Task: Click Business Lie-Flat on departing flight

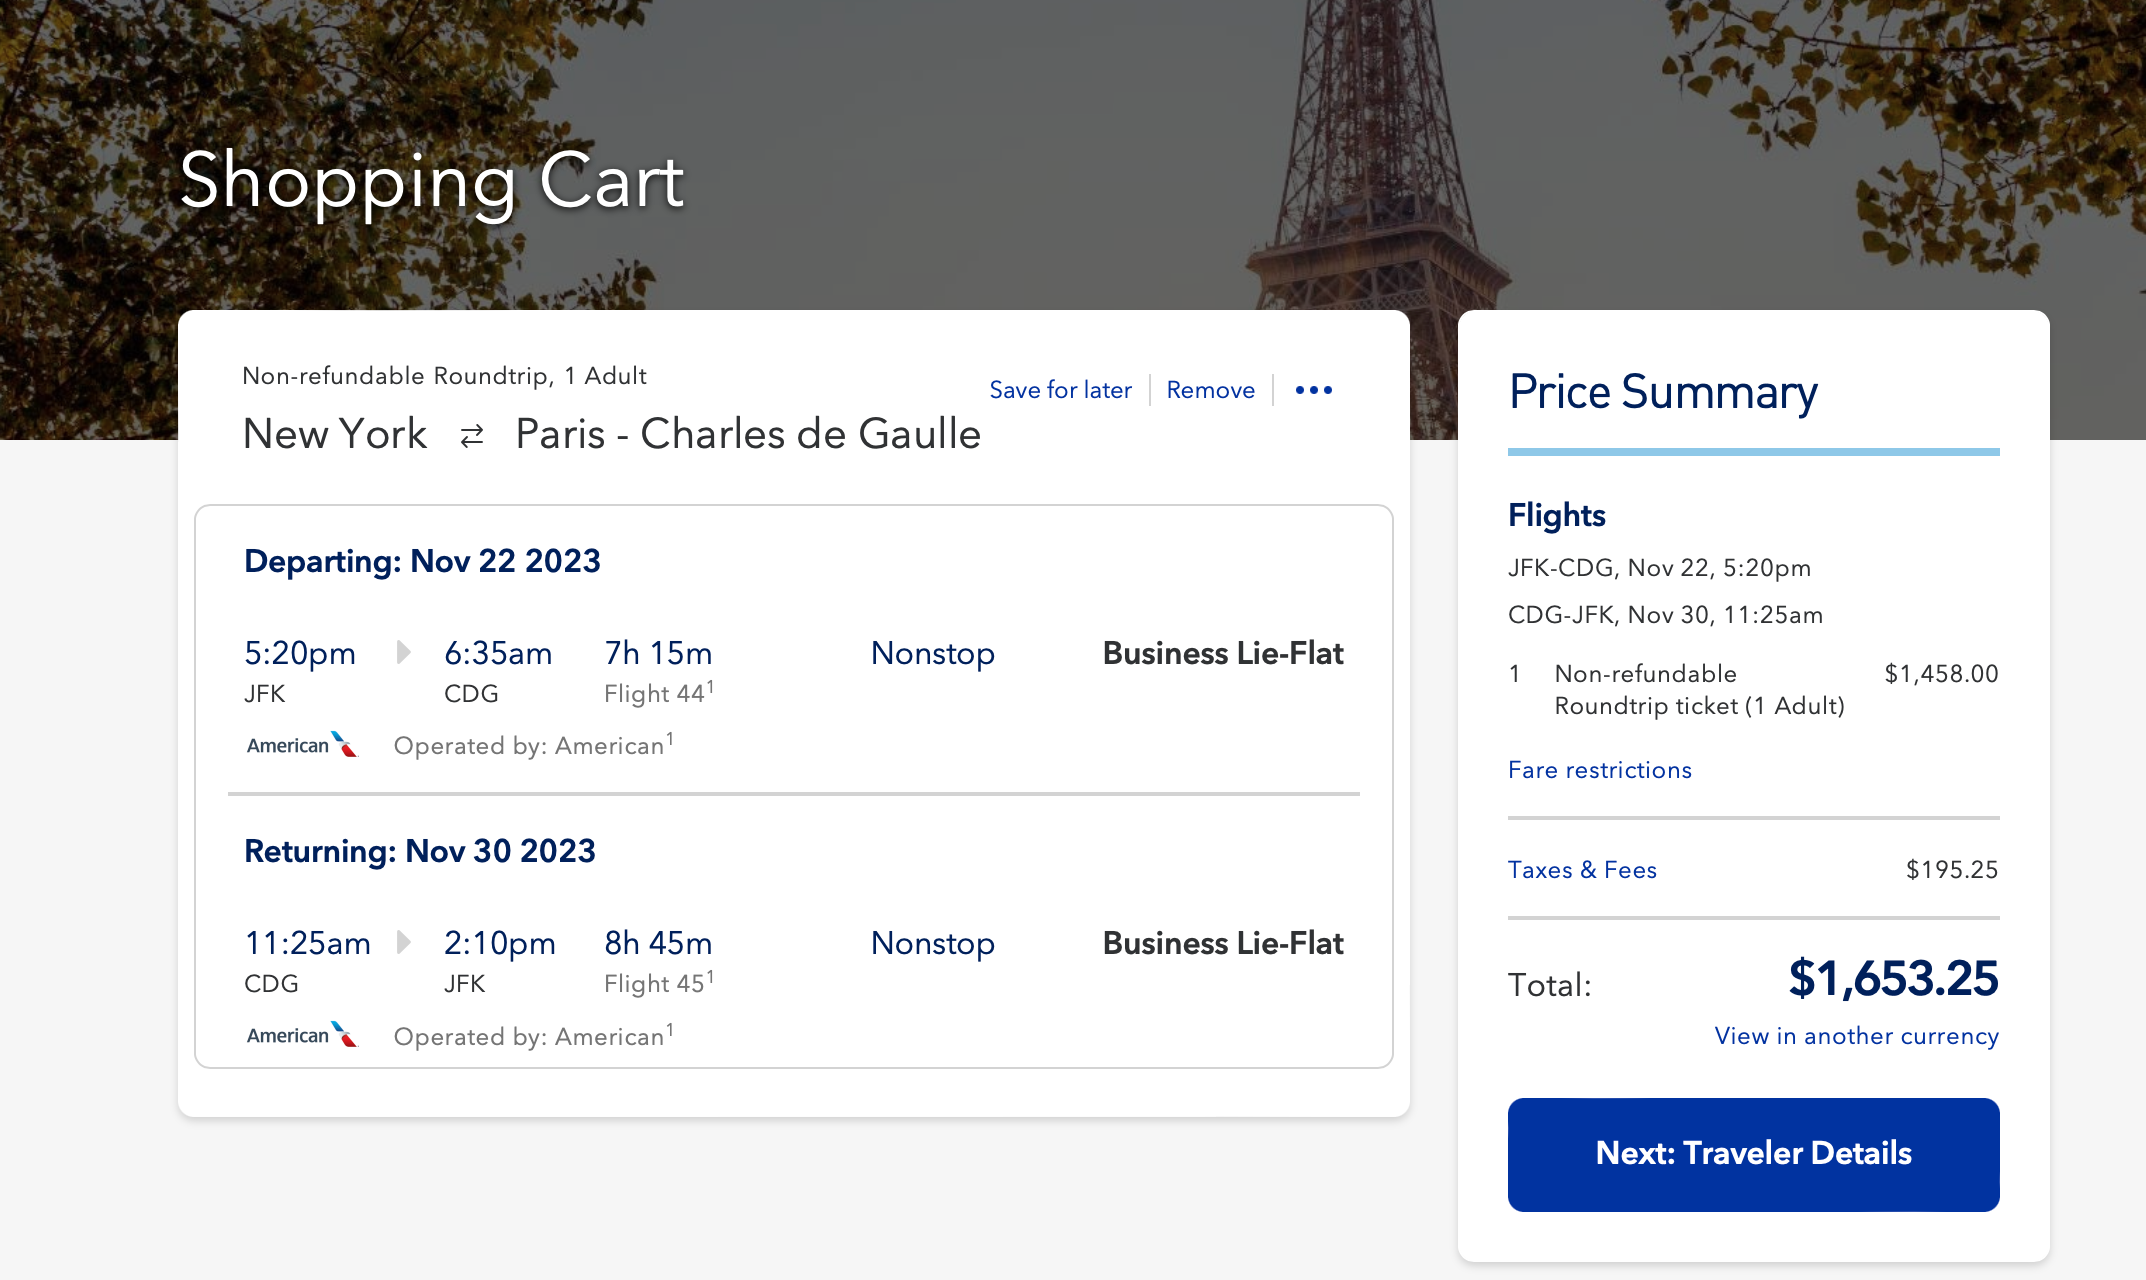Action: click(x=1222, y=653)
